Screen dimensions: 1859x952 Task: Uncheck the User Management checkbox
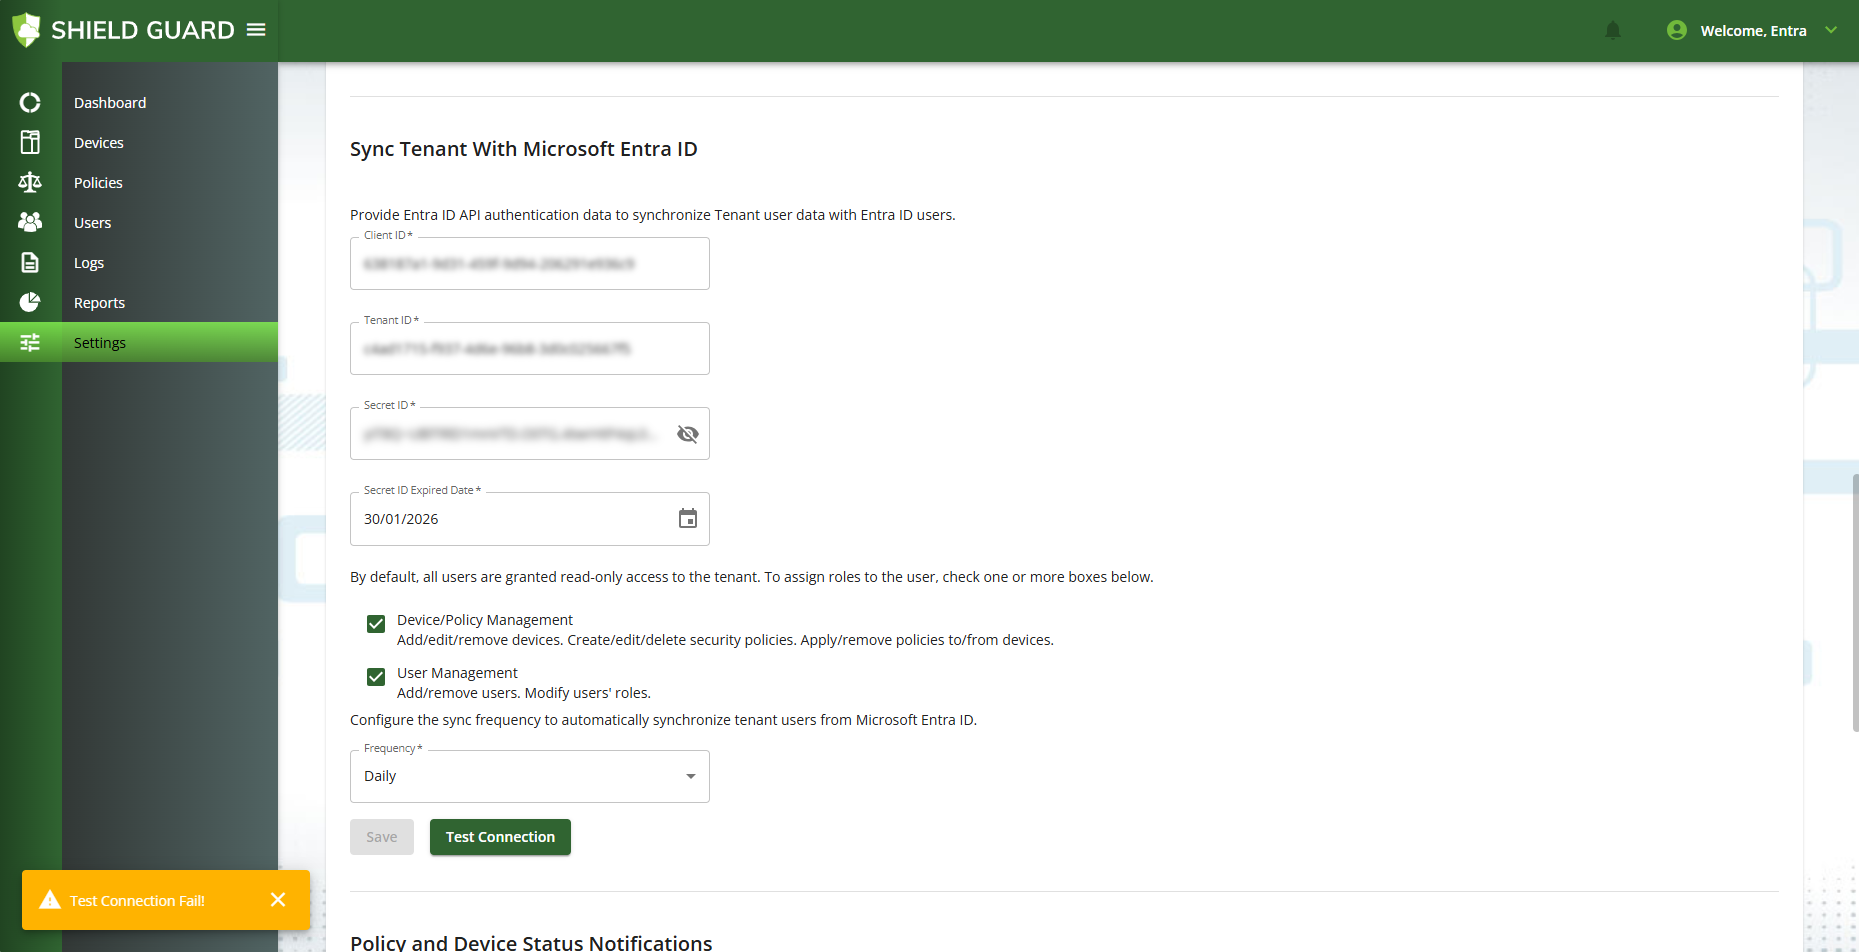point(376,677)
